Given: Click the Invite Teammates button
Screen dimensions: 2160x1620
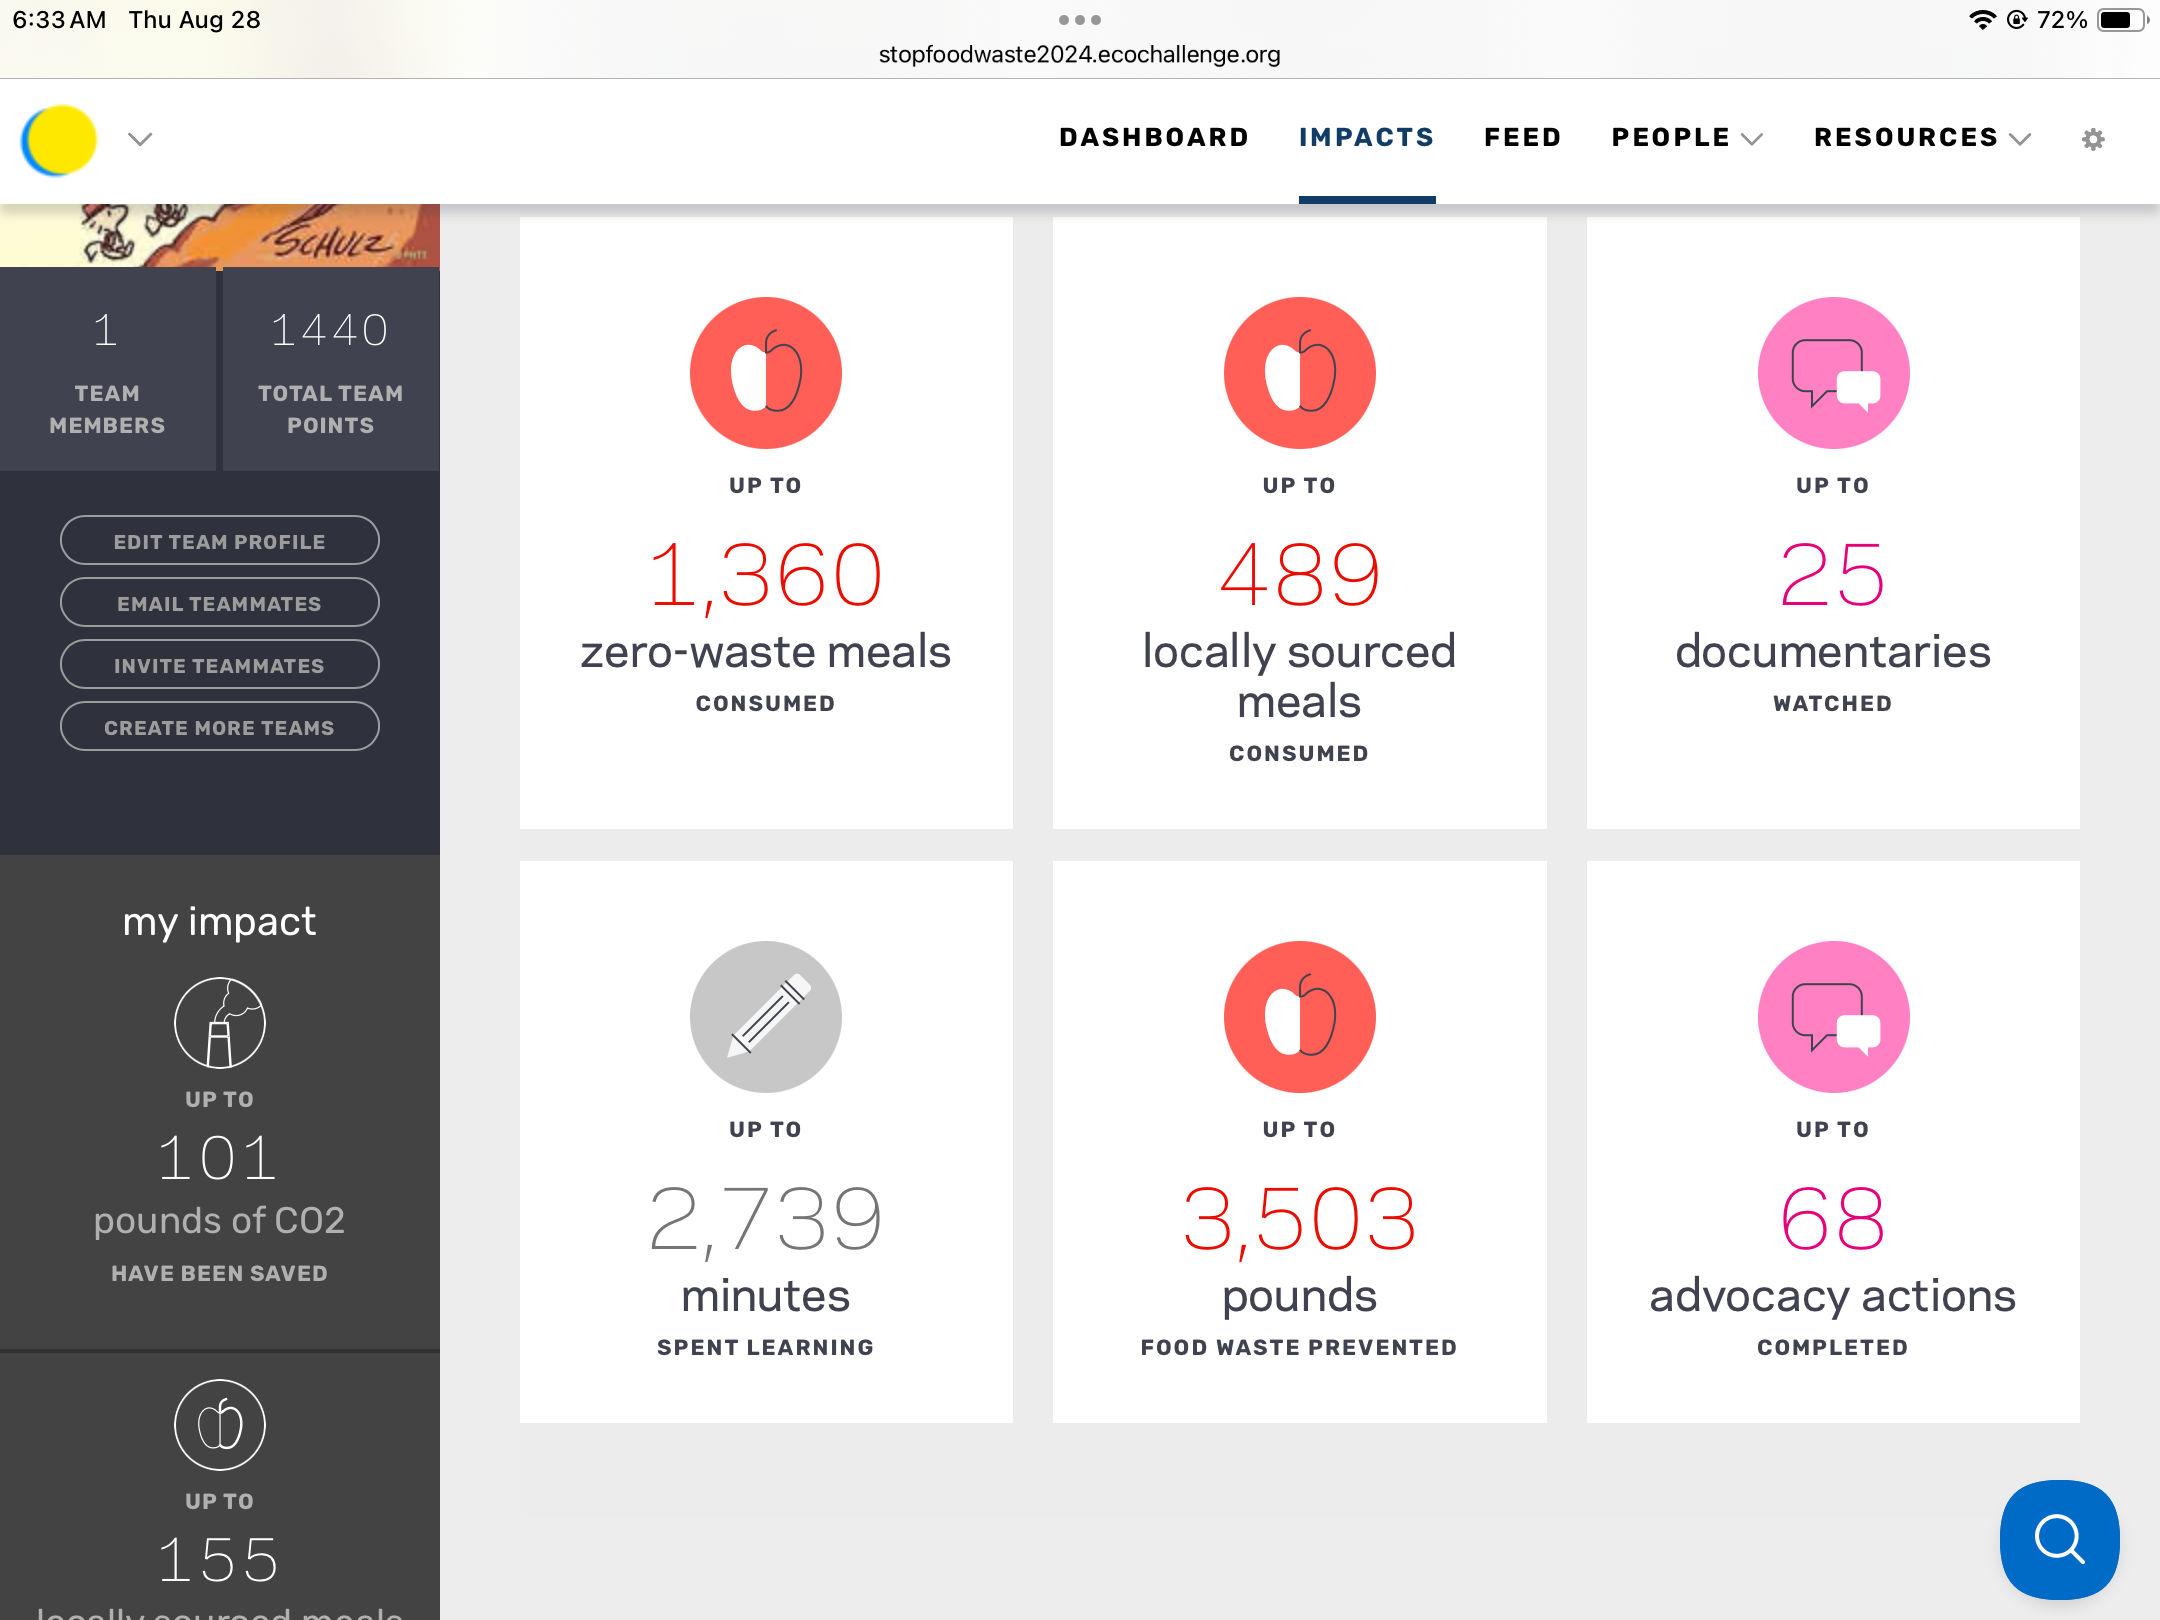Looking at the screenshot, I should [x=219, y=665].
